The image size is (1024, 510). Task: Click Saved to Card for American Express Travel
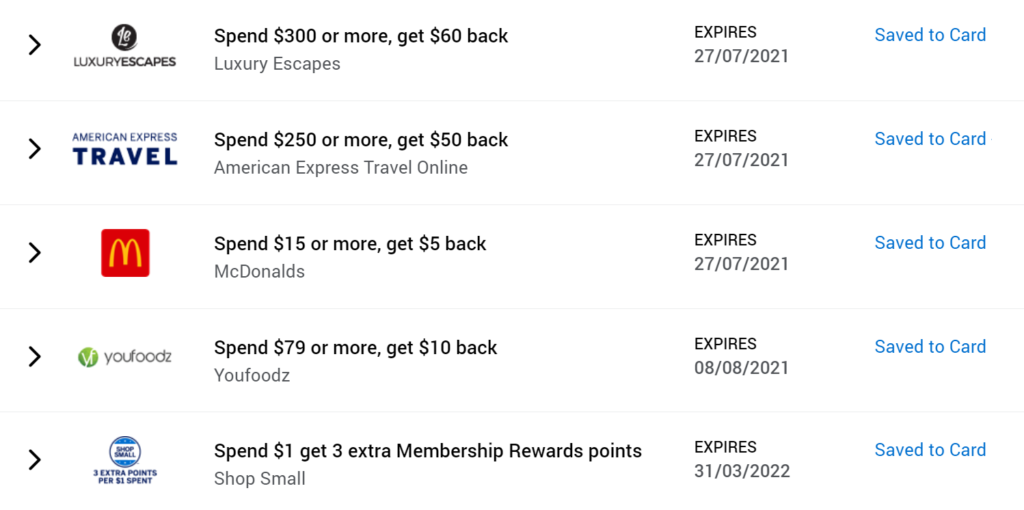[x=930, y=138]
